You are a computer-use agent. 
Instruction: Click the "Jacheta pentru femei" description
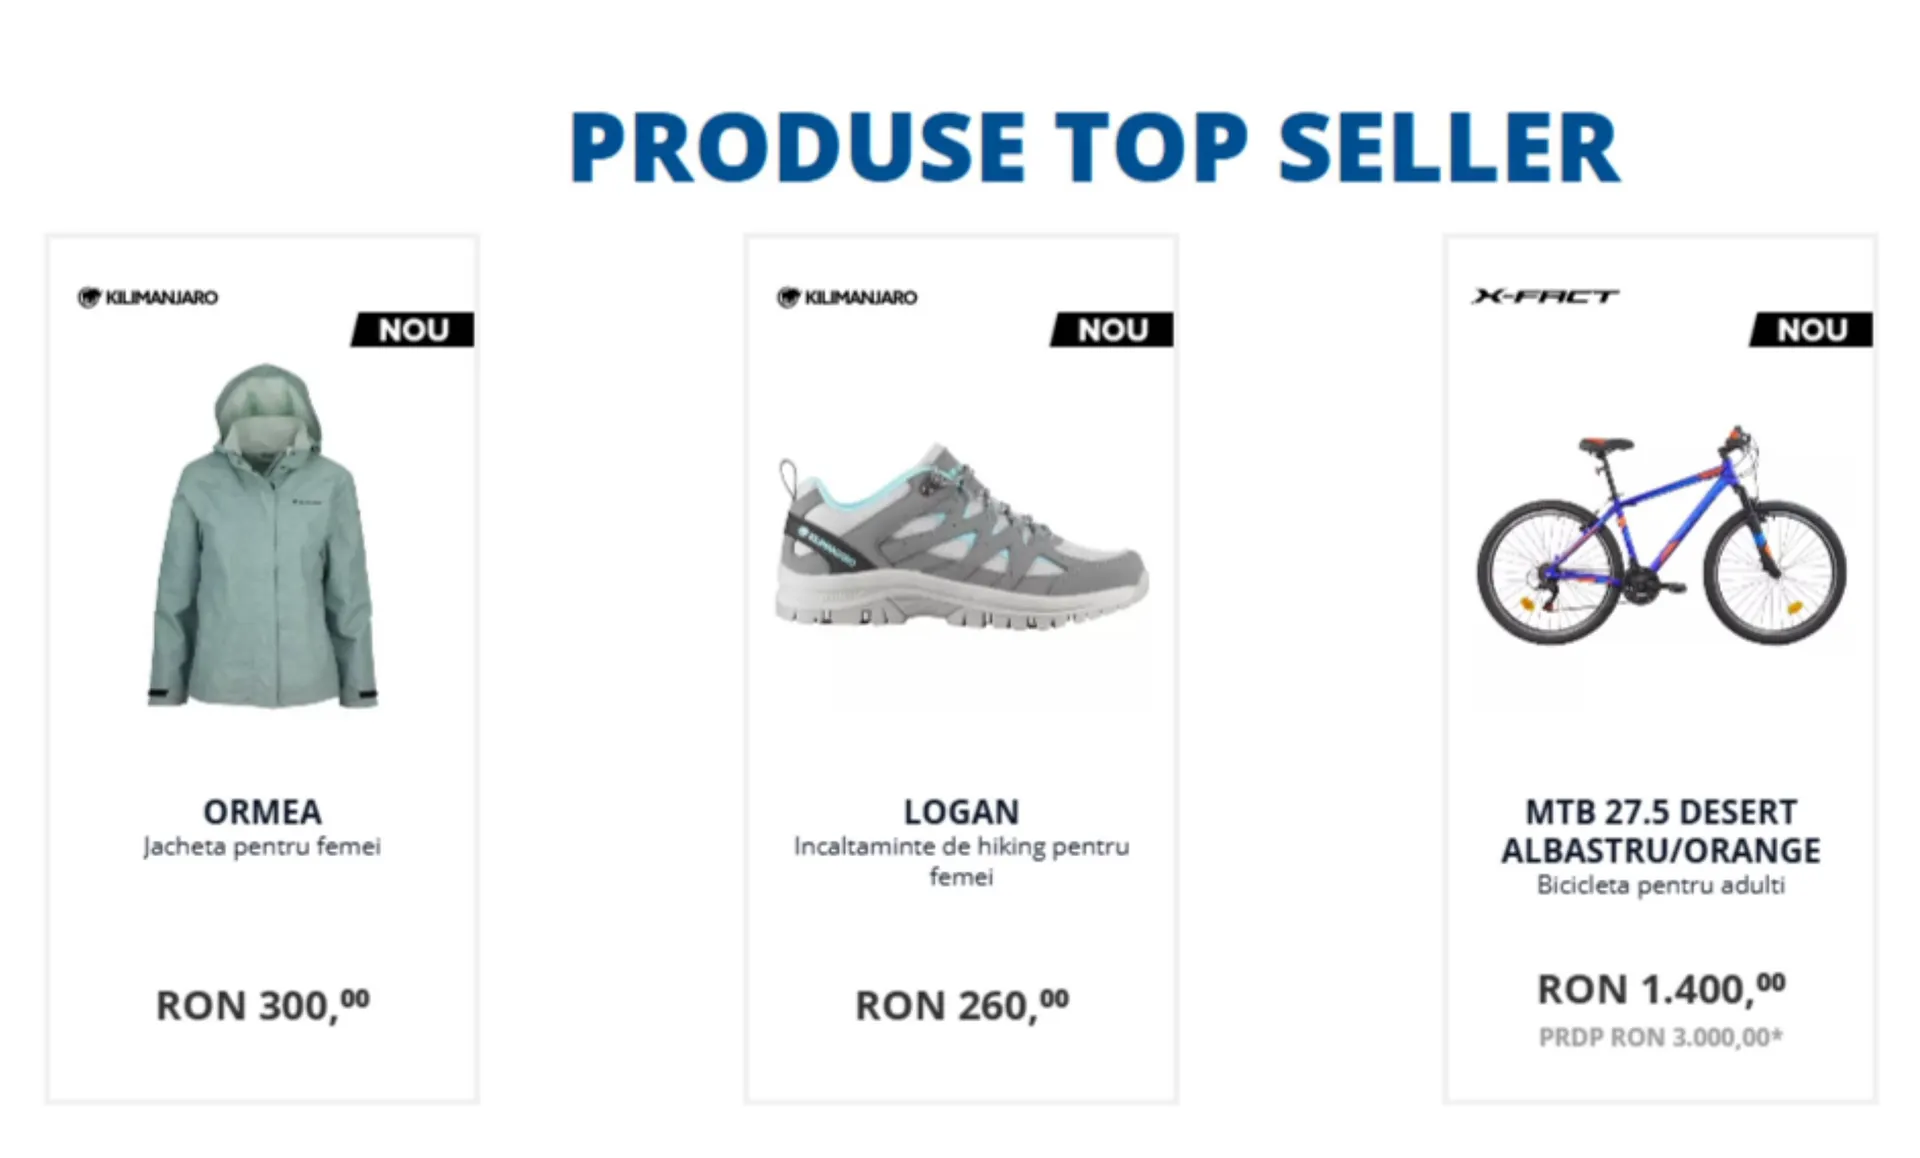(x=262, y=847)
